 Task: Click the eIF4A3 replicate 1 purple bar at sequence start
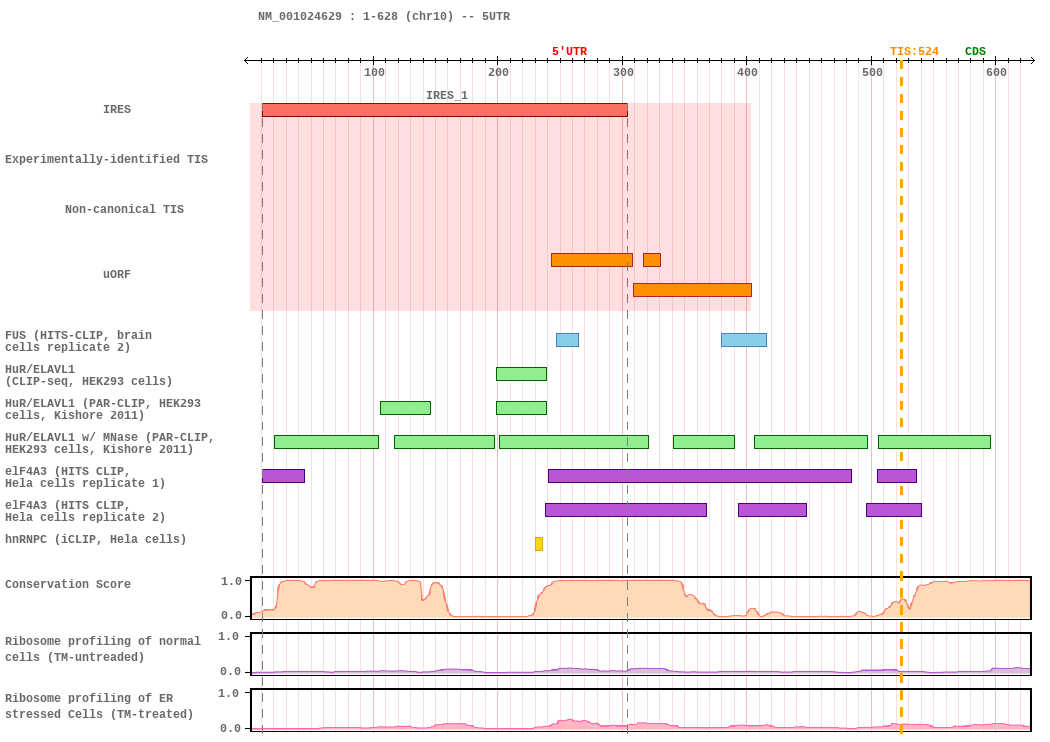[x=283, y=476]
